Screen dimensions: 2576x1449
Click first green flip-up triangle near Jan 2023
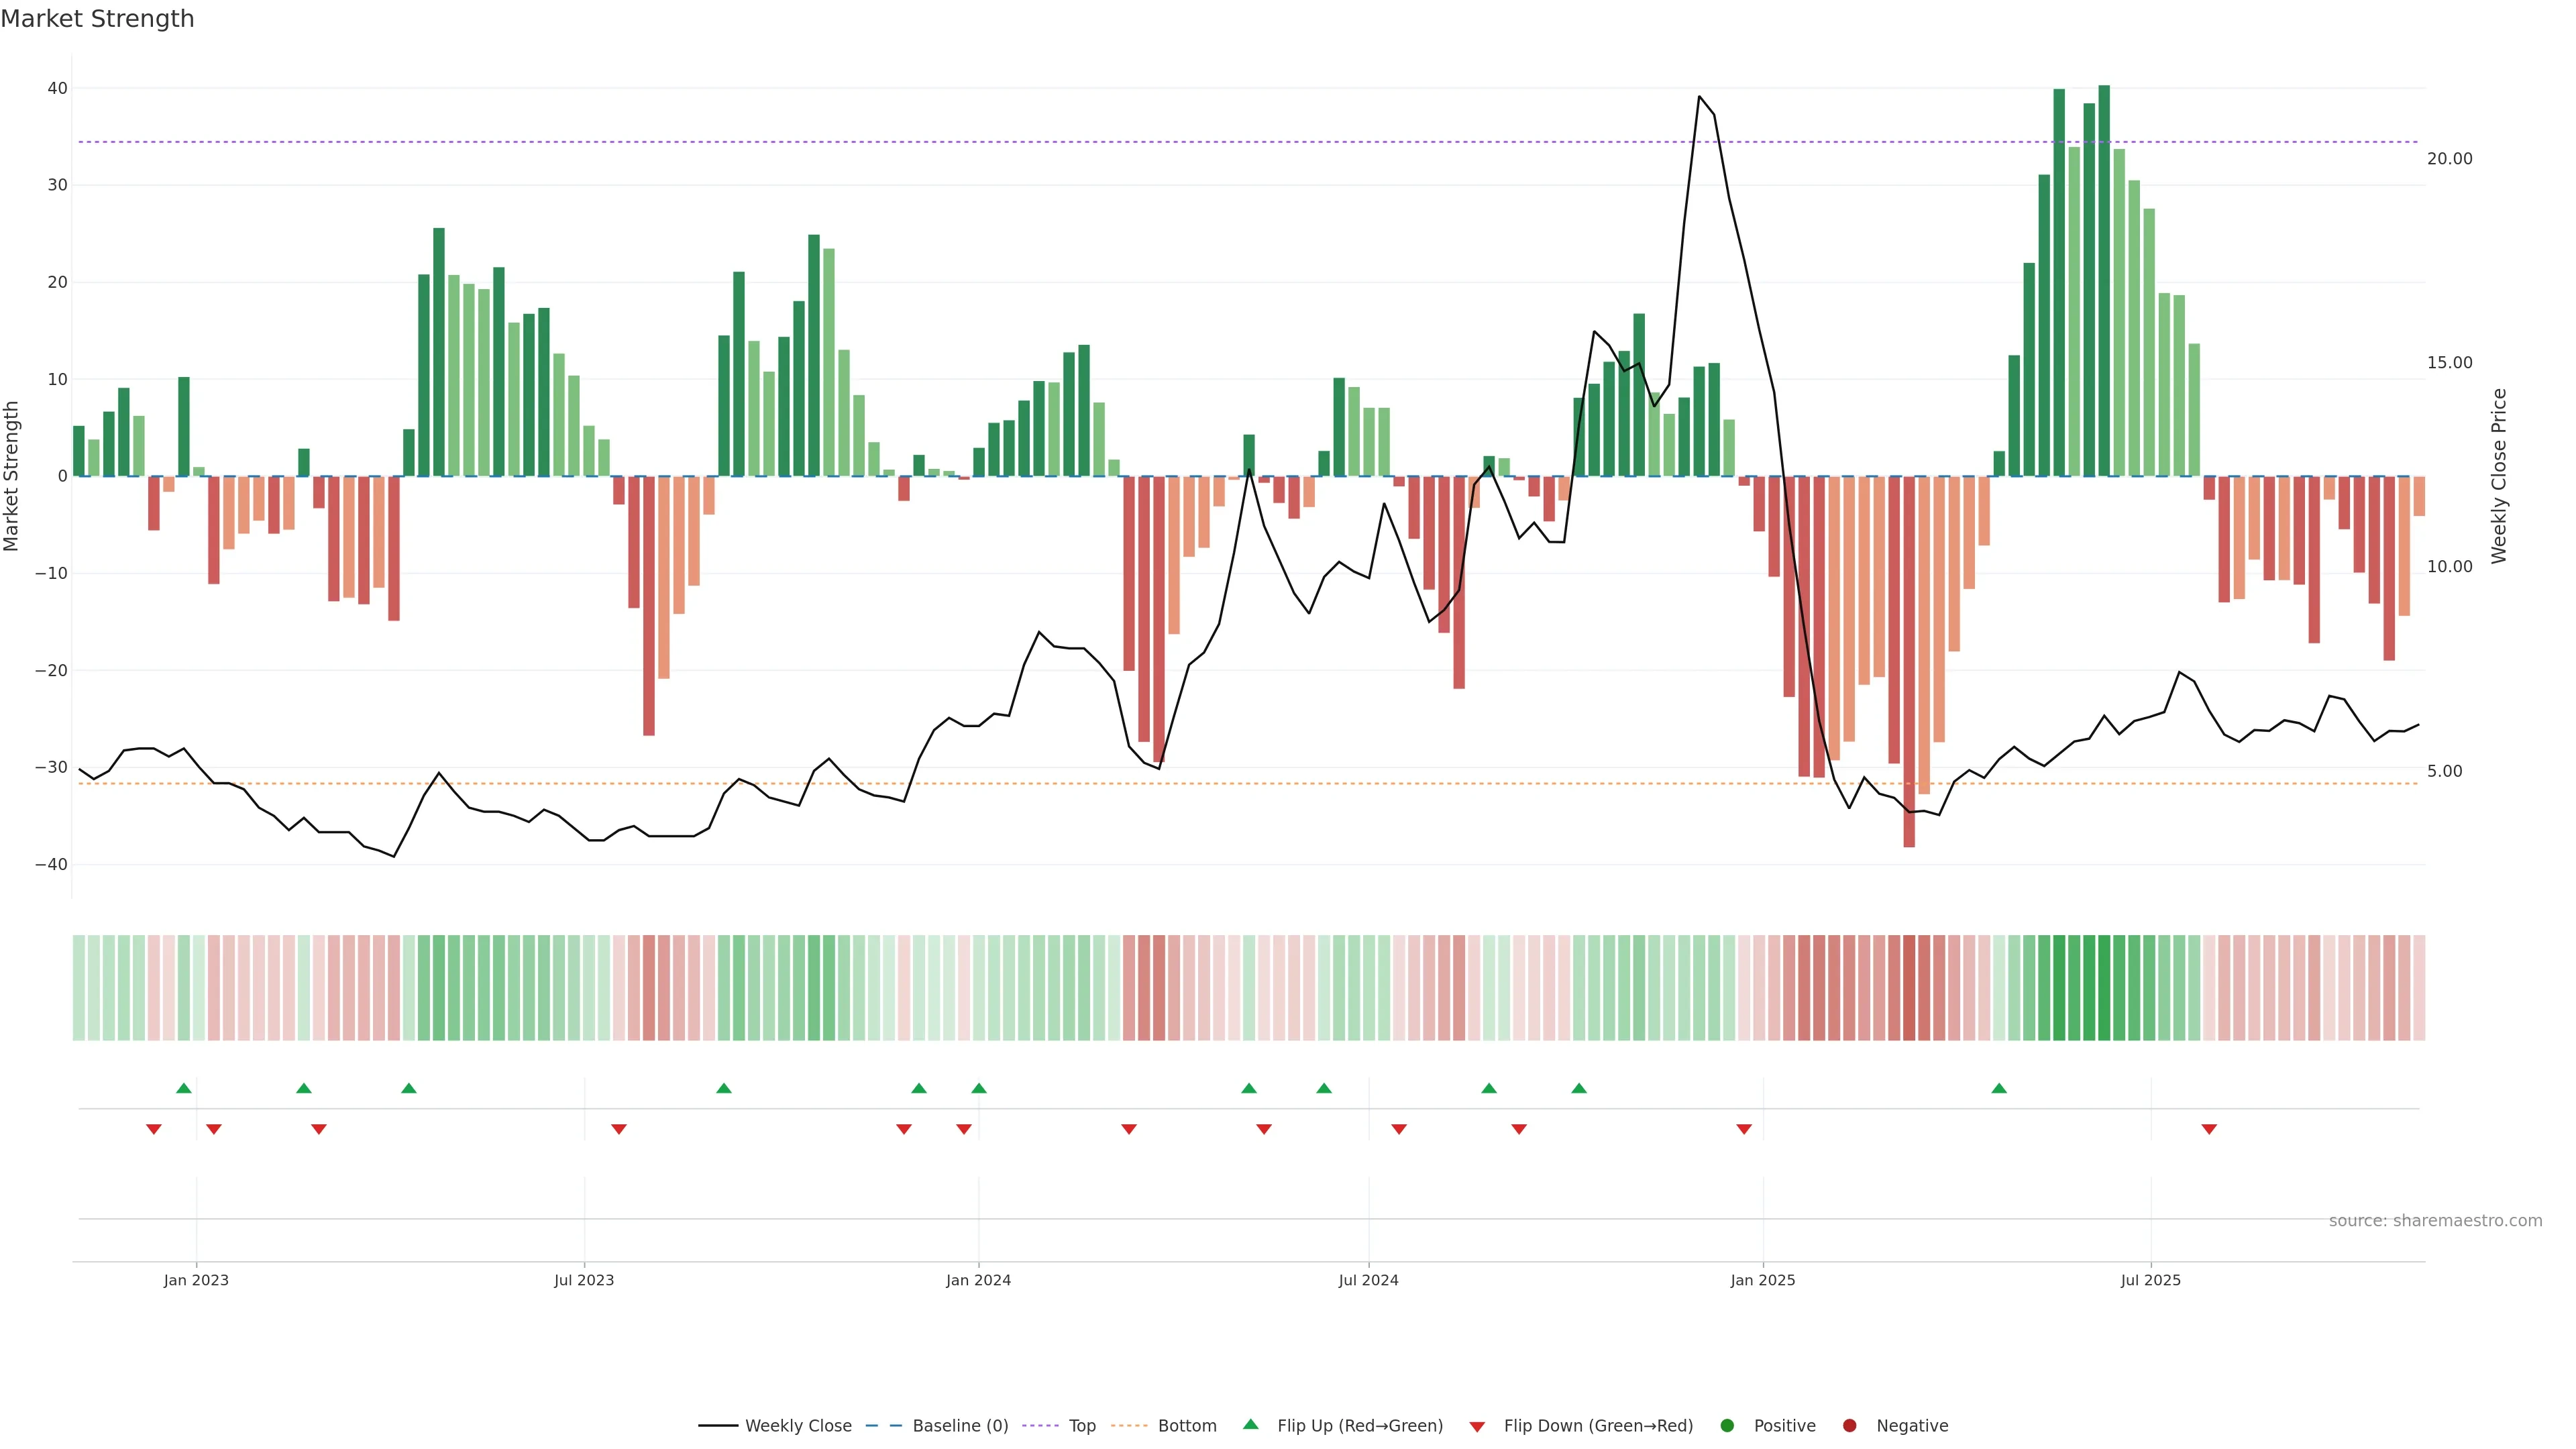[184, 1088]
